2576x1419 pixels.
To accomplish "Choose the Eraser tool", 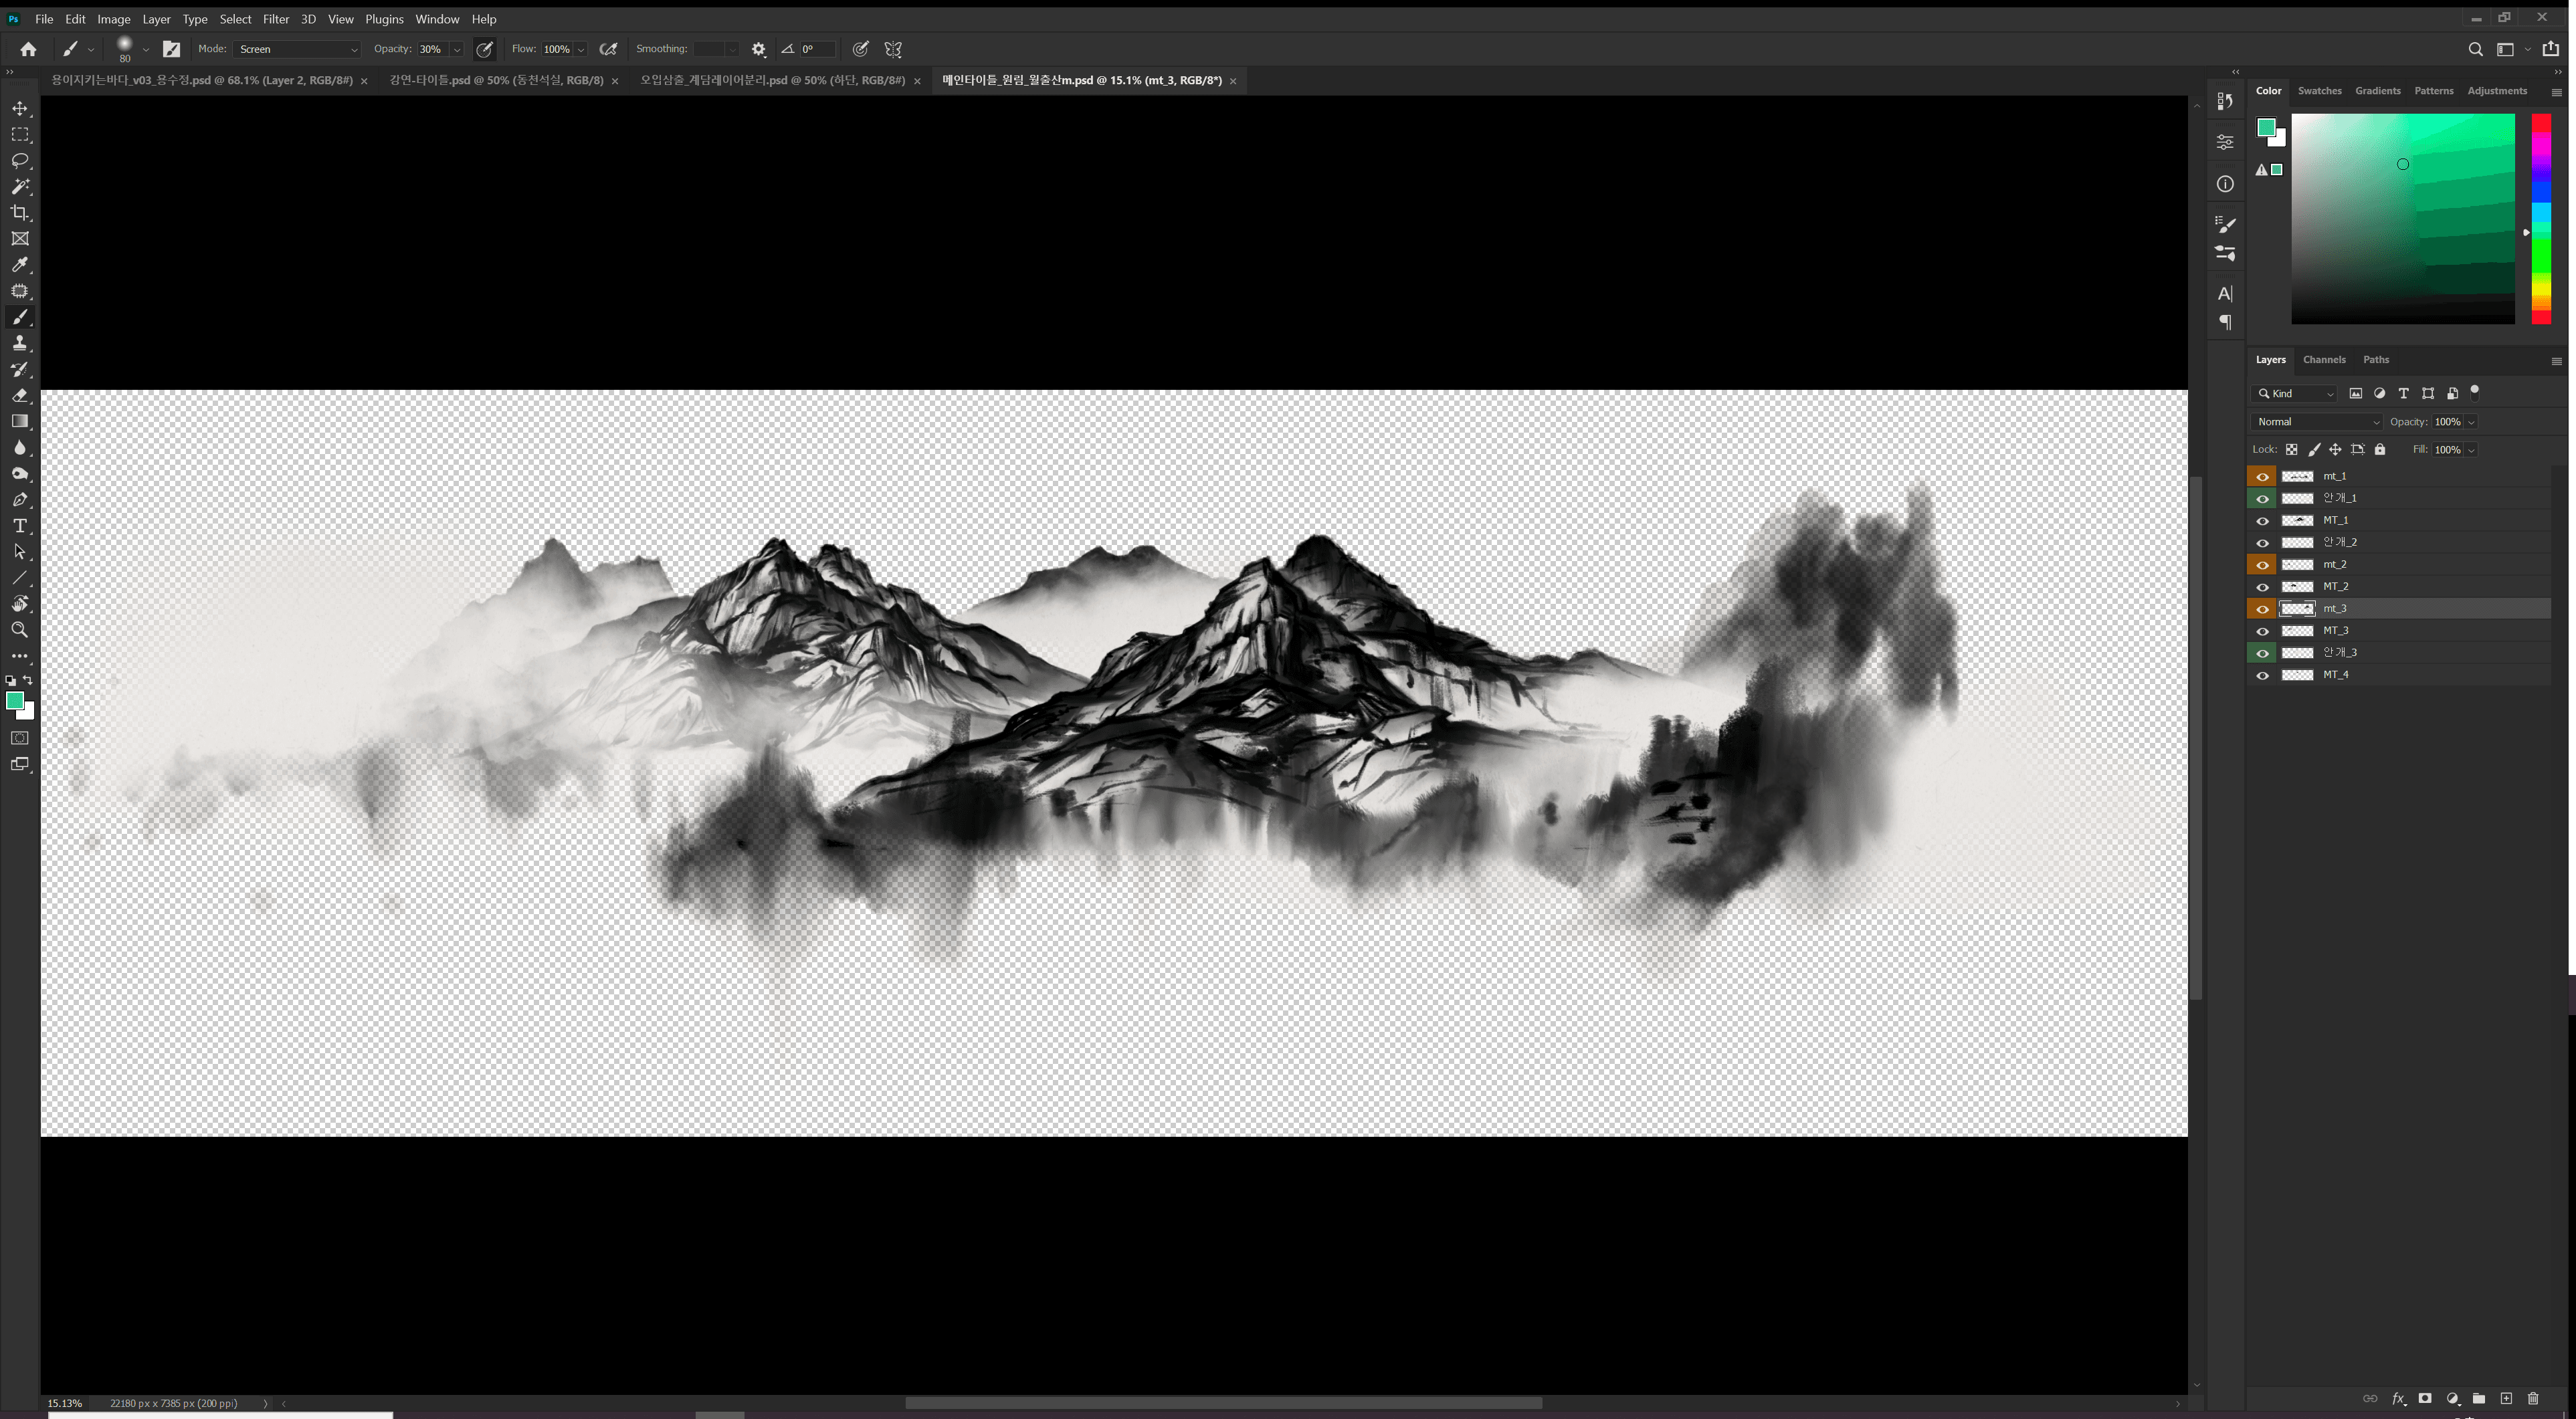I will pyautogui.click(x=20, y=395).
